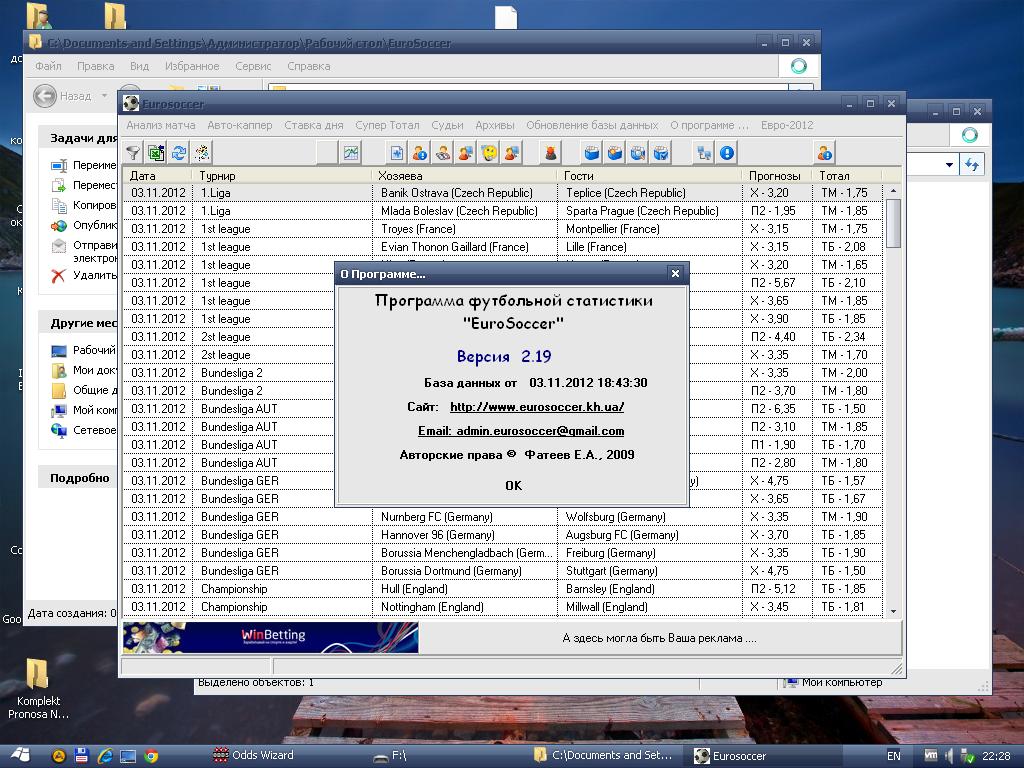Launch Internet Explorer from quick launch
The height and width of the screenshot is (768, 1024).
point(104,756)
